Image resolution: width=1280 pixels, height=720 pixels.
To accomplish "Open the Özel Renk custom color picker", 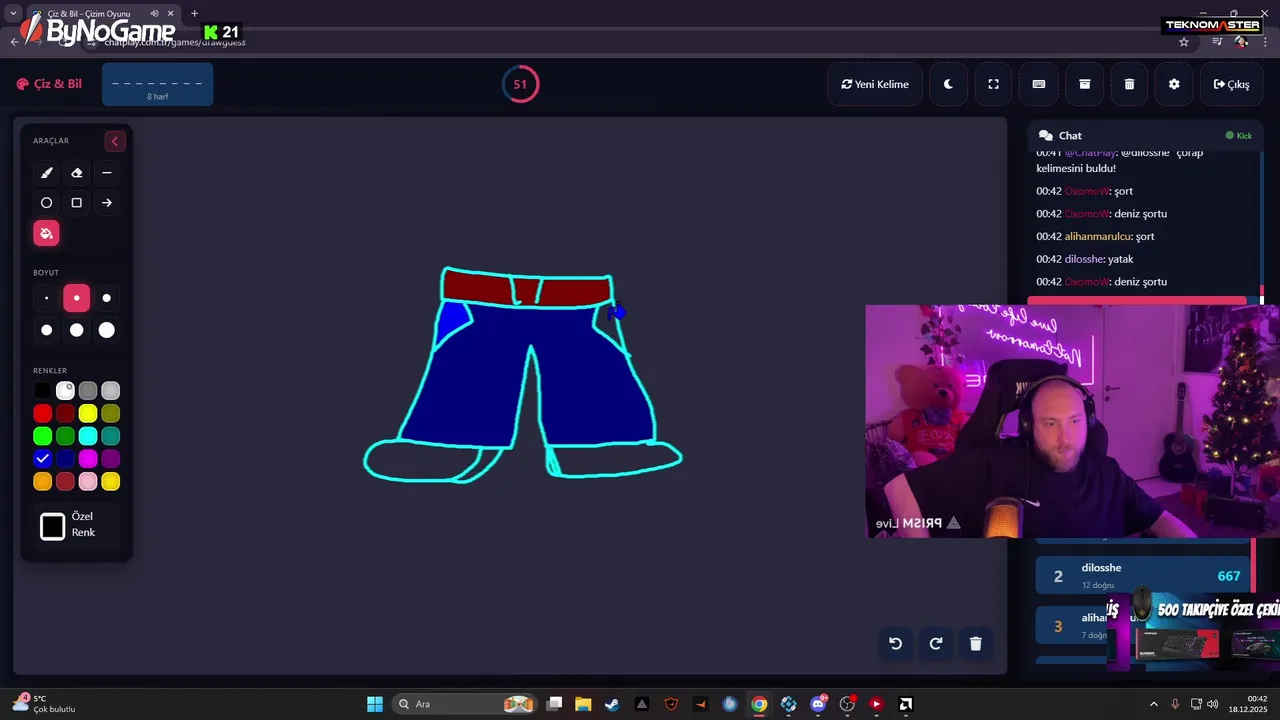I will pyautogui.click(x=52, y=526).
